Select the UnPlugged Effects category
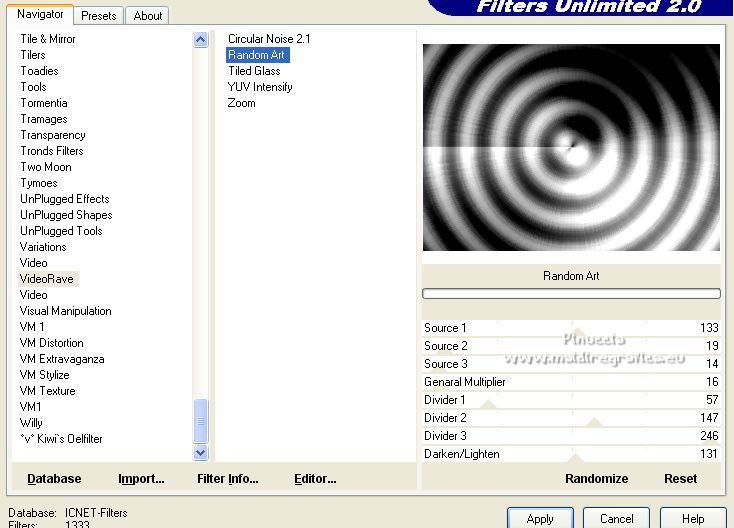The height and width of the screenshot is (528, 734). click(x=65, y=199)
